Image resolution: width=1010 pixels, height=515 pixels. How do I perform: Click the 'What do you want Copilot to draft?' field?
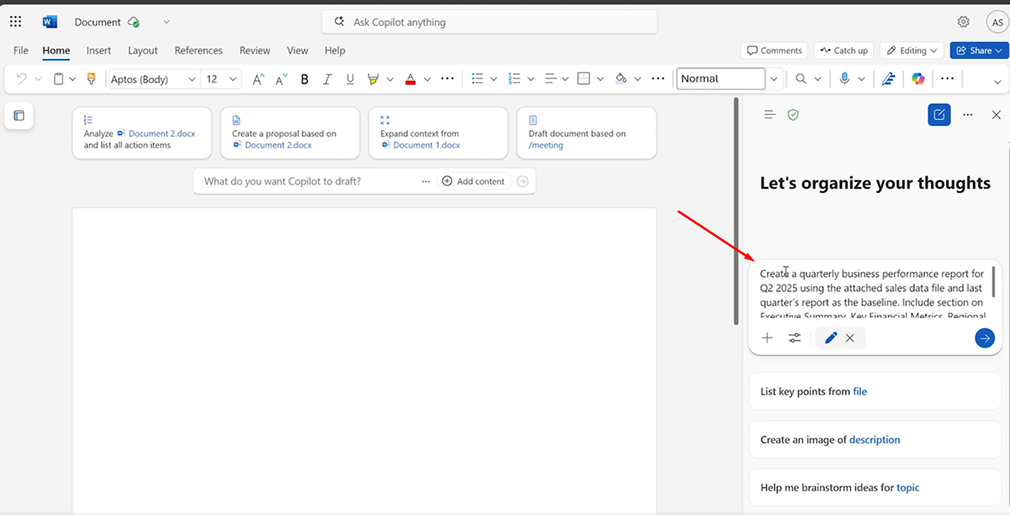(x=305, y=181)
